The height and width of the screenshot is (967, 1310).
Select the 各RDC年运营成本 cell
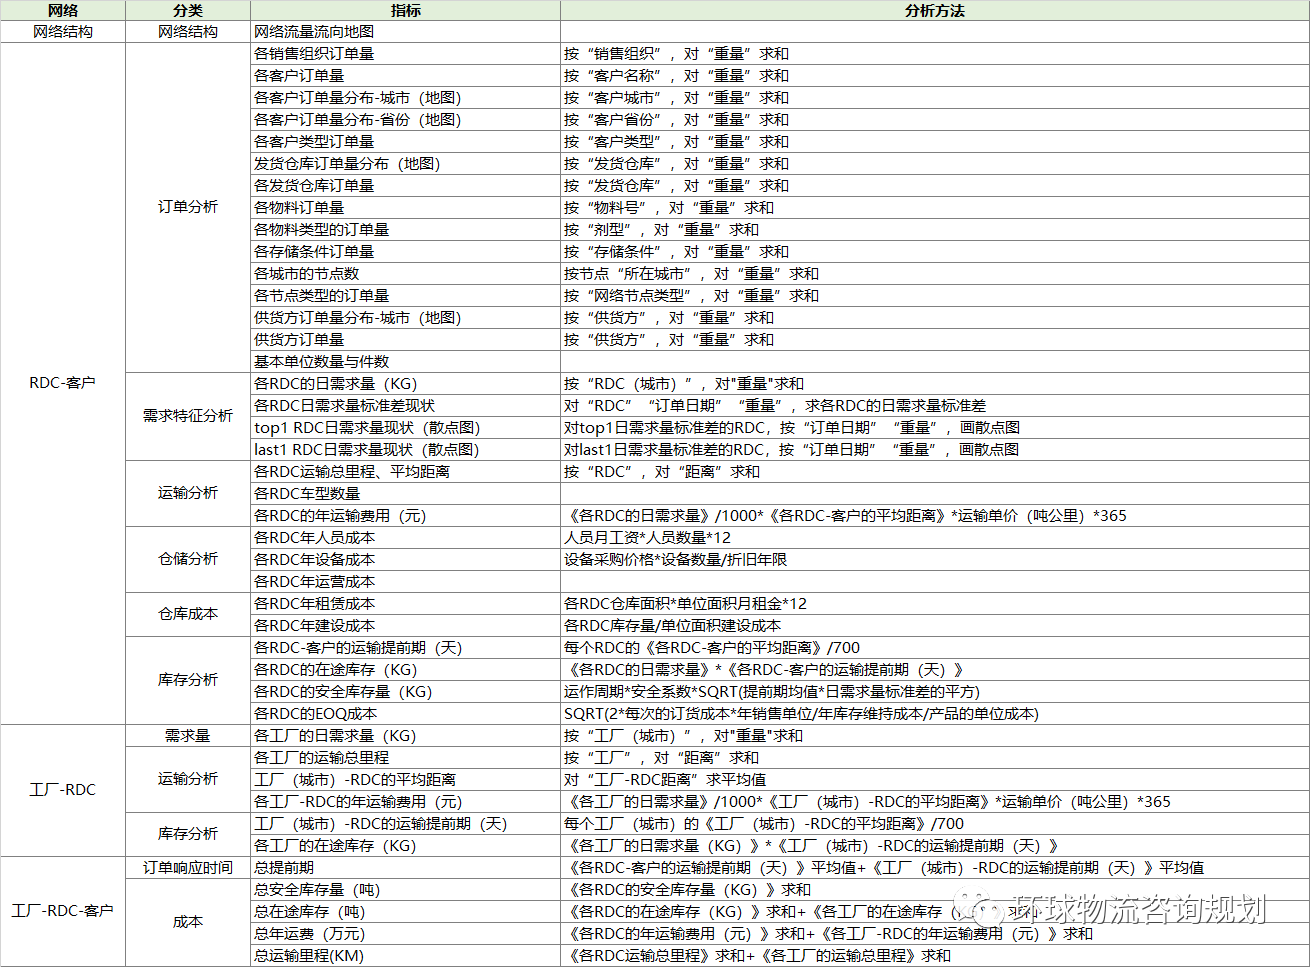pos(405,581)
